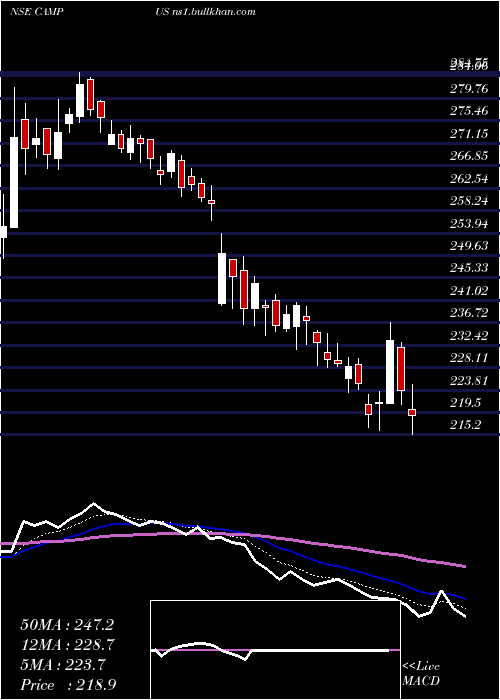Click the 232.42 axis label
The height and width of the screenshot is (700, 500).
point(469,335)
